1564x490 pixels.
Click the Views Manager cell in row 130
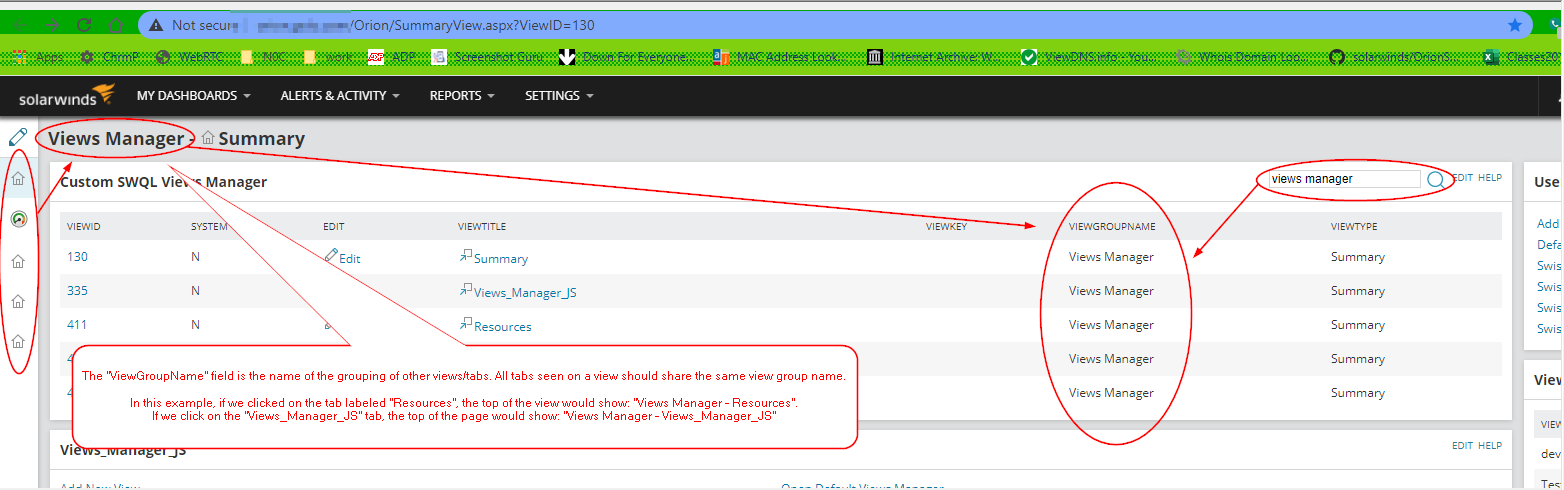1111,257
